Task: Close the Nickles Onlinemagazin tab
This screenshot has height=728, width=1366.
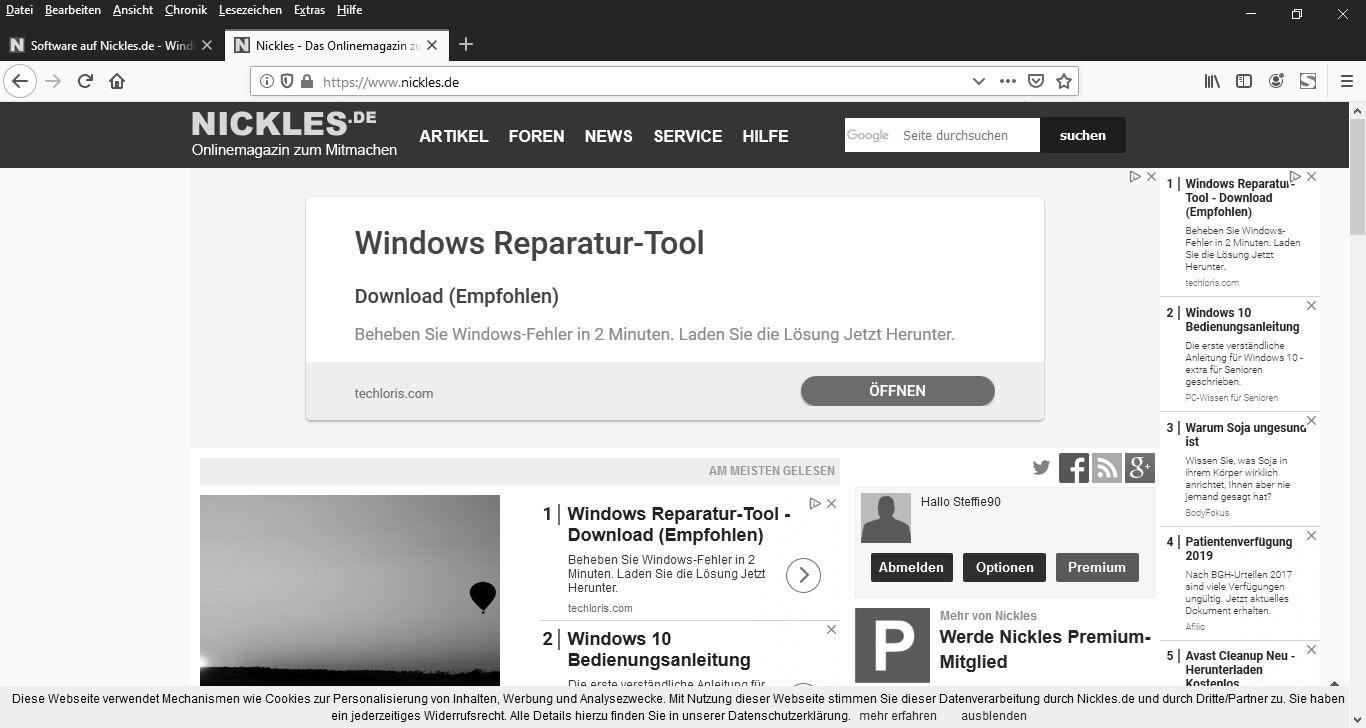Action: pyautogui.click(x=432, y=45)
